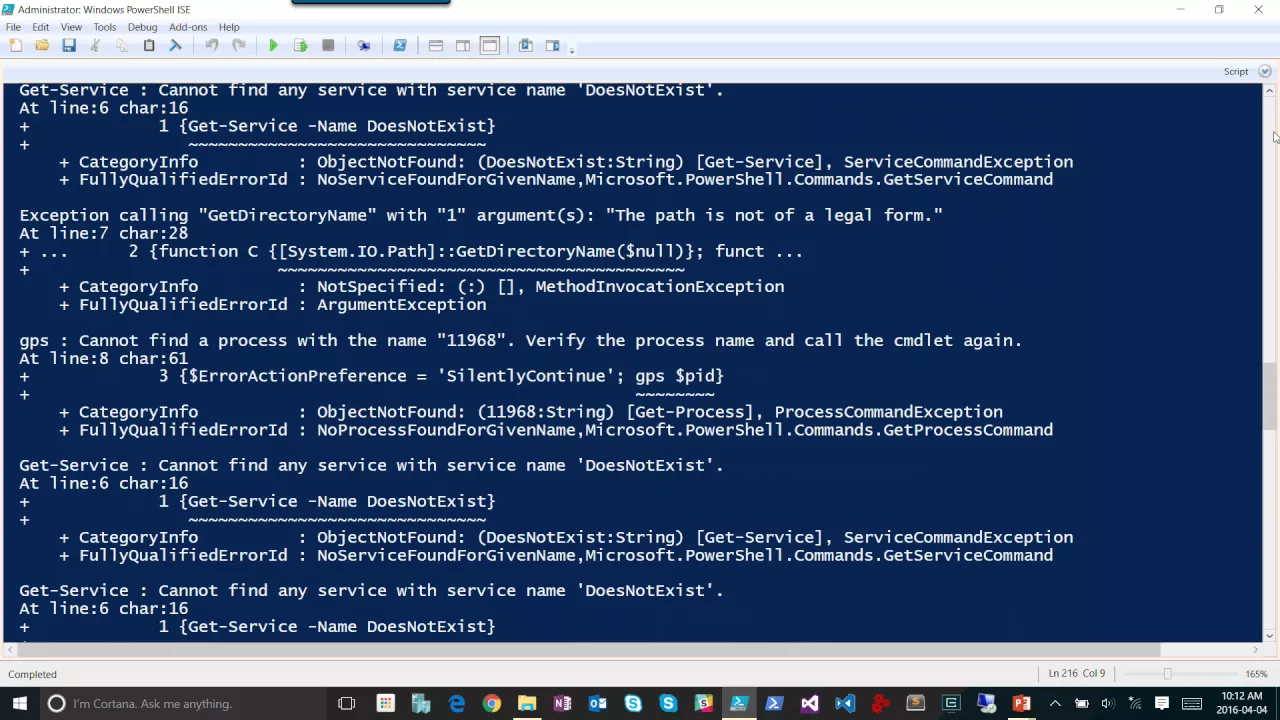This screenshot has height=720, width=1280.
Task: Click the Script label
Action: [x=1236, y=71]
